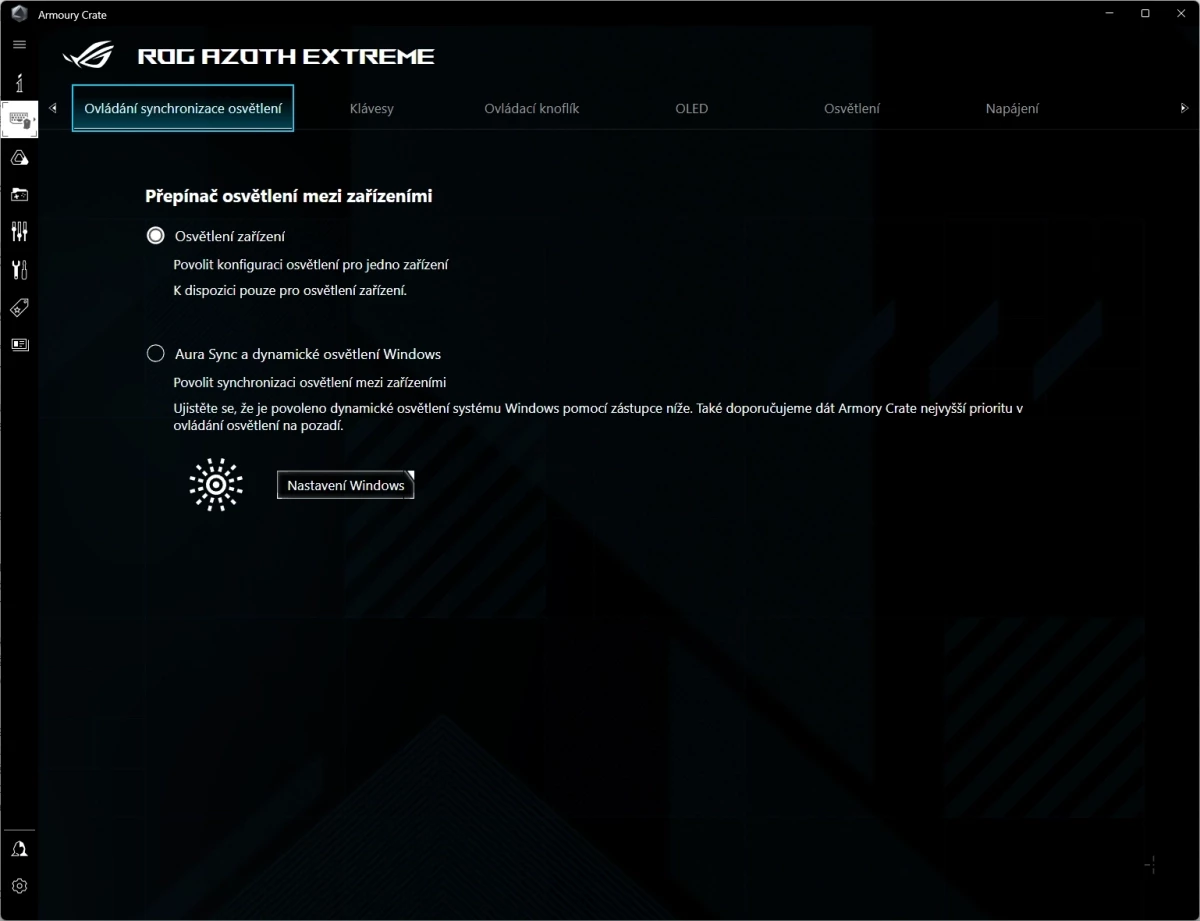Click text Povolit konfiguraci osvětlení pro jedno zařízení
This screenshot has width=1200, height=921.
(x=311, y=265)
